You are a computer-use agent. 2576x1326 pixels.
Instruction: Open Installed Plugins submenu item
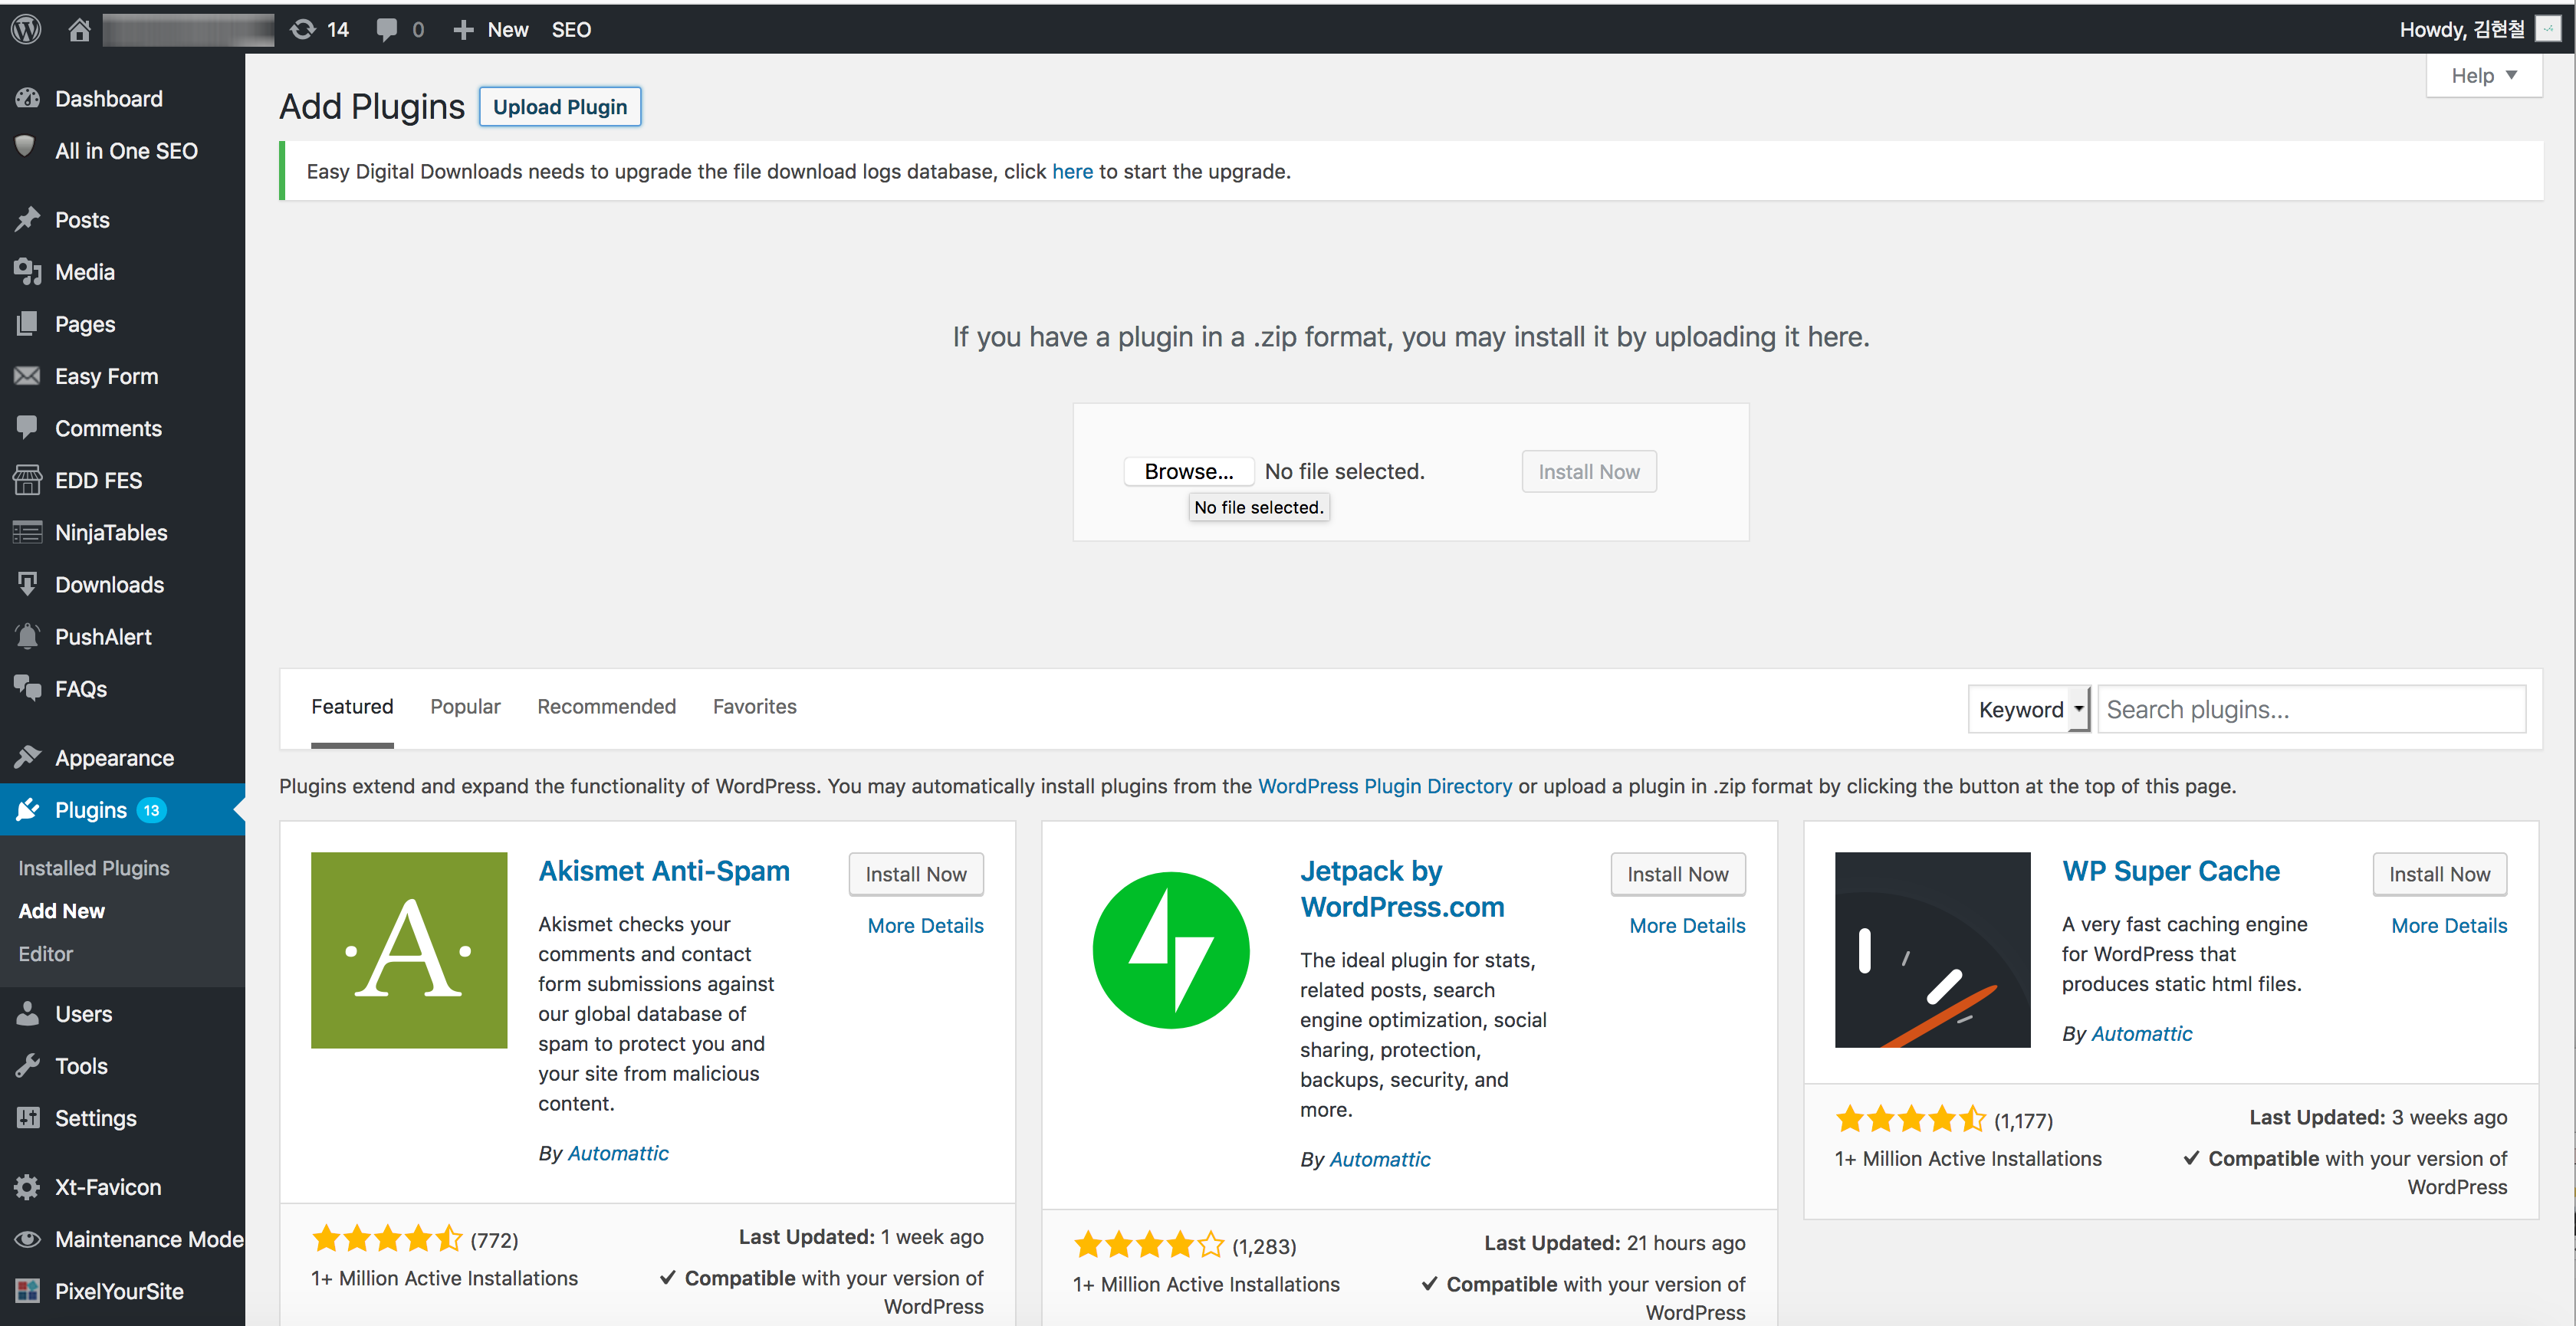pos(94,868)
